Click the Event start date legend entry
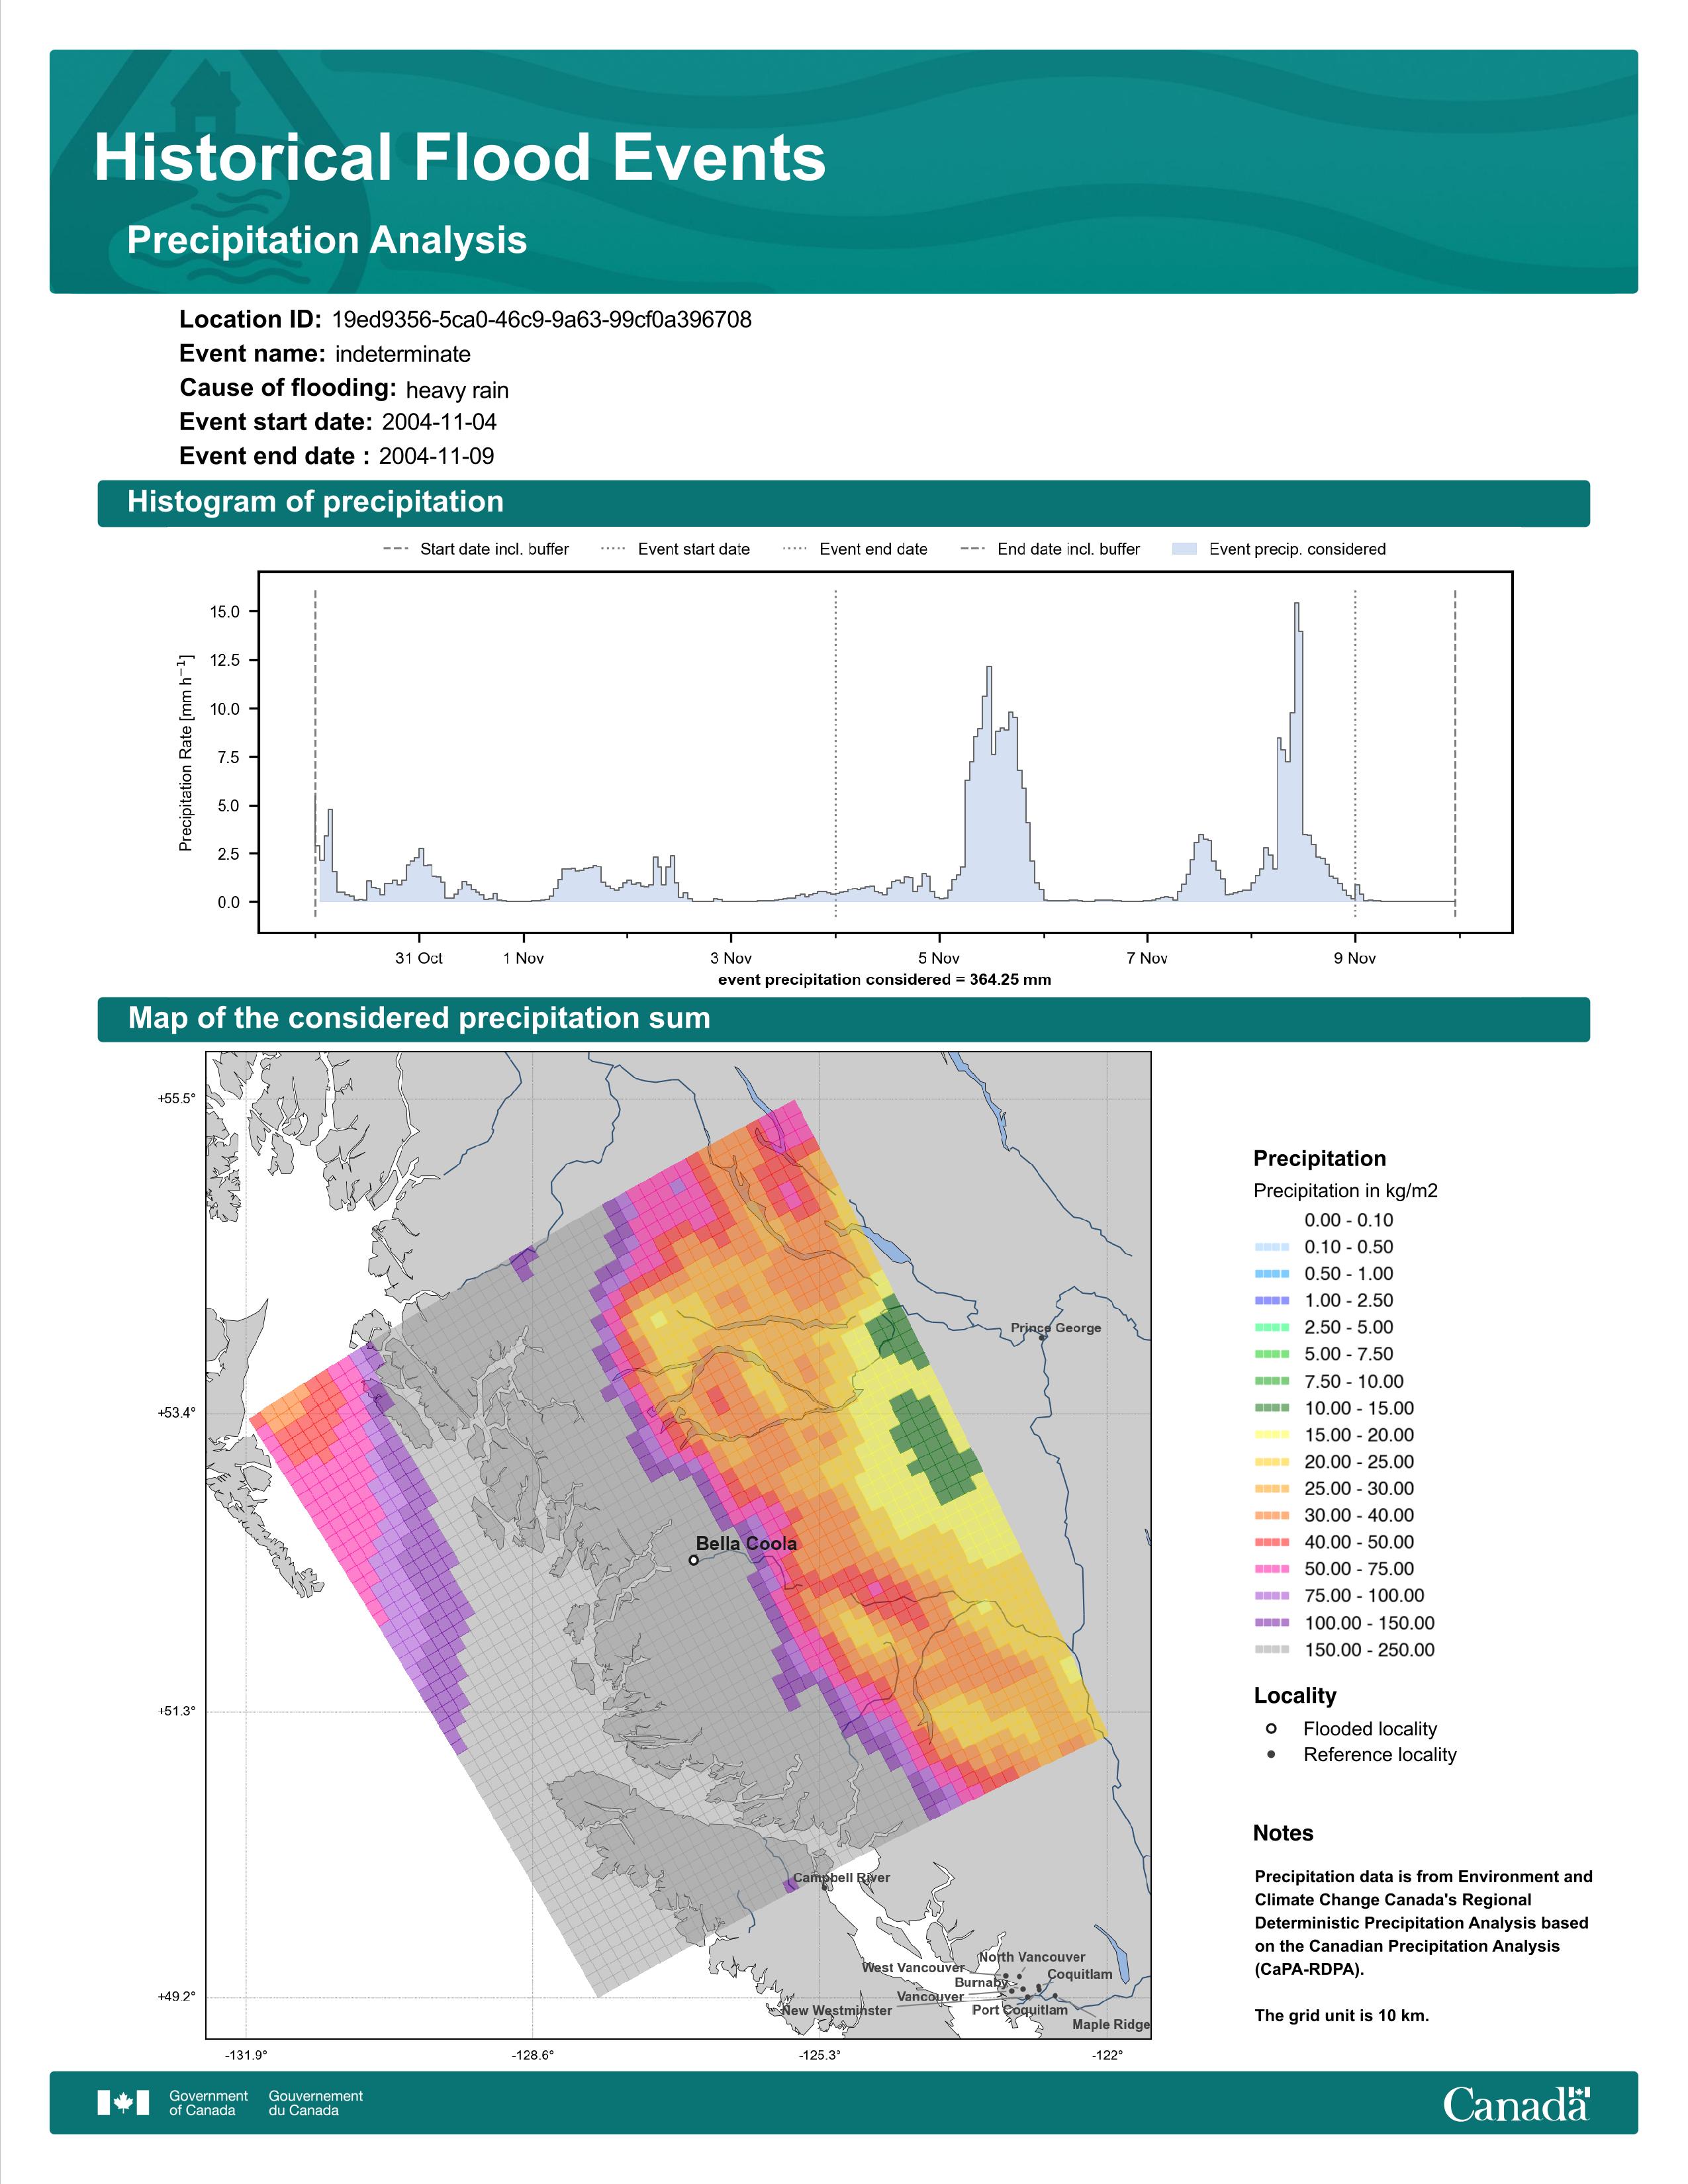The height and width of the screenshot is (2184, 1688). [x=675, y=549]
